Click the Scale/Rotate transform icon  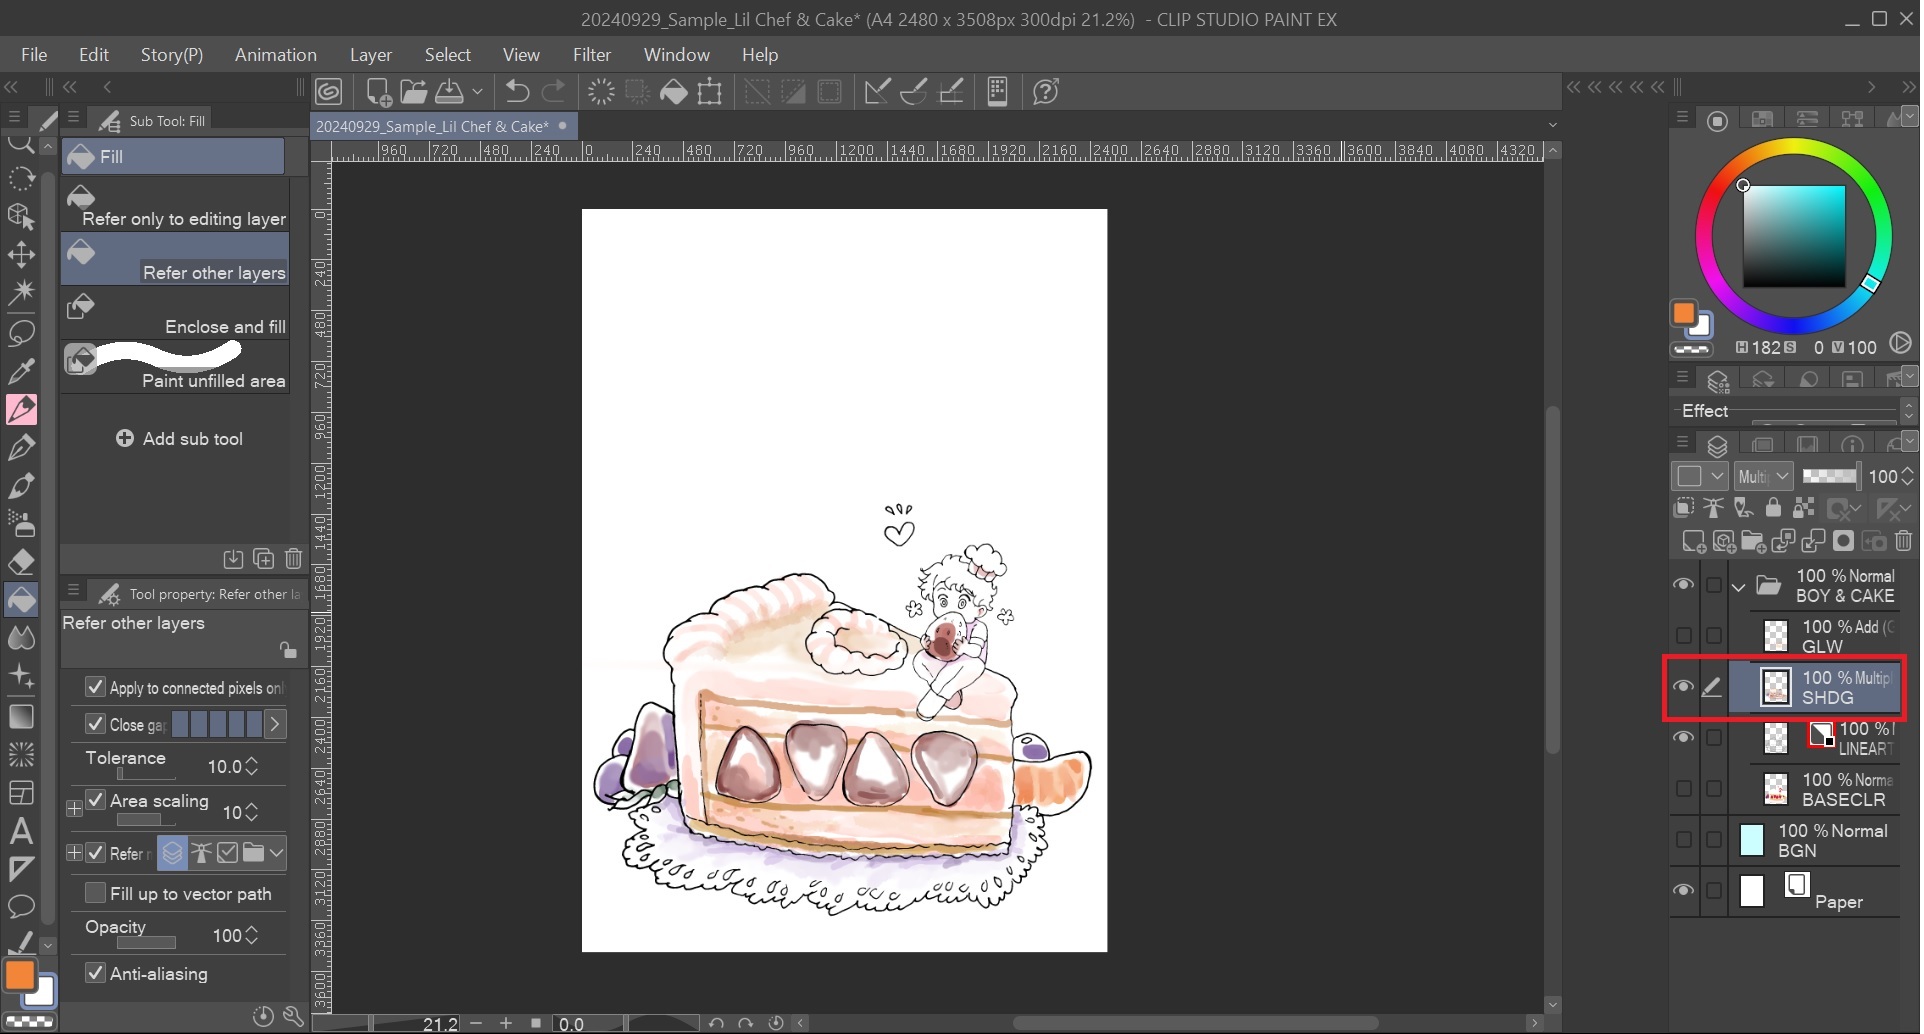pyautogui.click(x=710, y=92)
